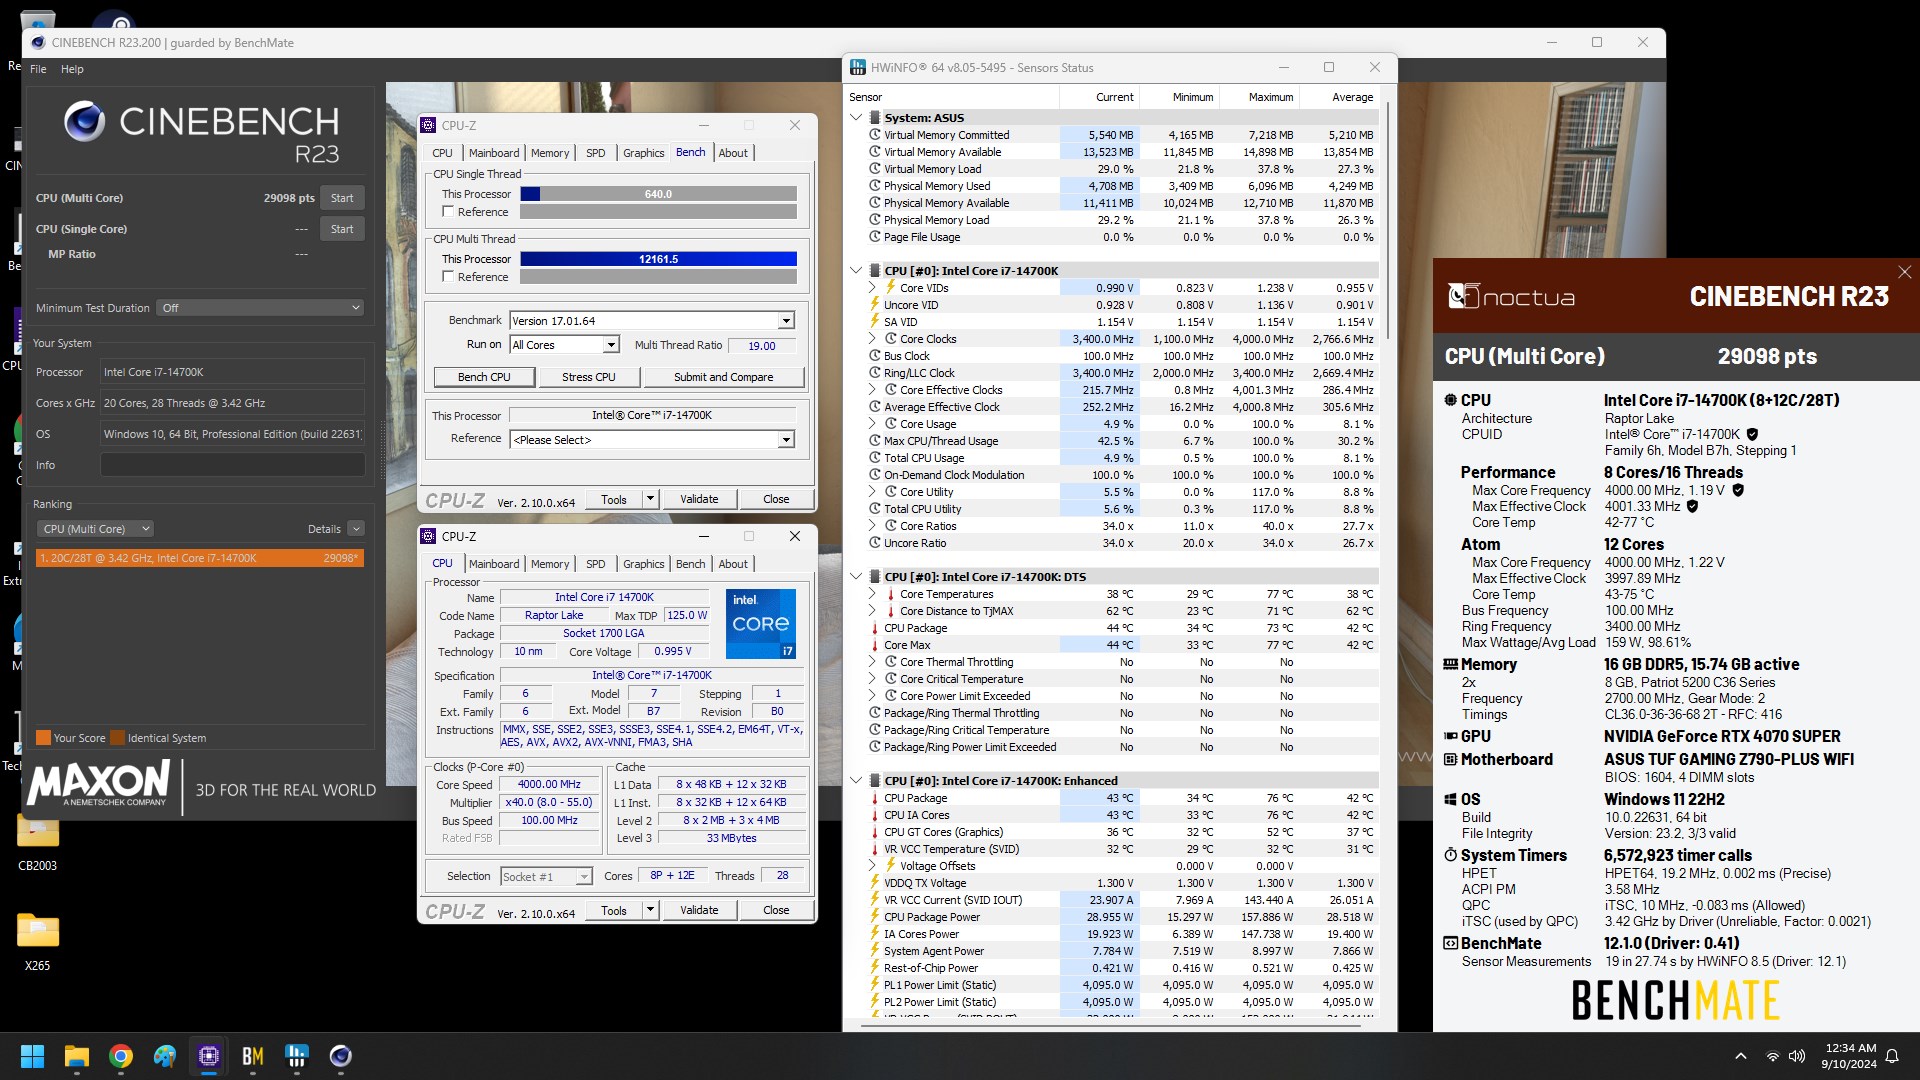Click the upper CPU-Z window title icon

(428, 125)
